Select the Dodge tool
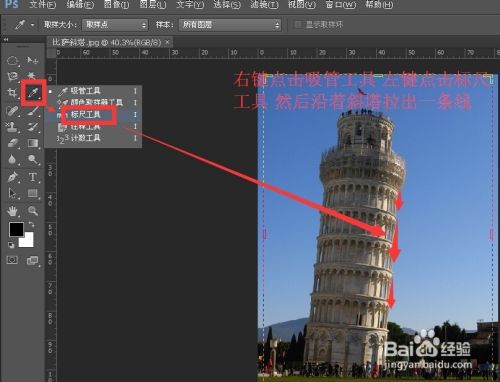Viewport: 500px width, 382px height. click(x=32, y=160)
